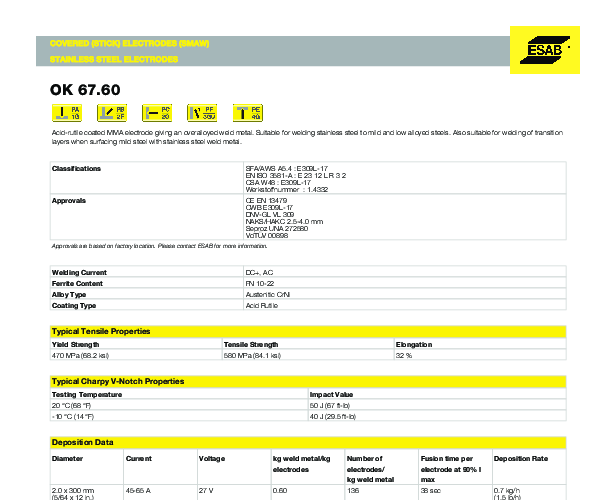Click the Covered (Stick) Electrodes (SMAW) header
This screenshot has height=500, width=615.
tap(129, 44)
